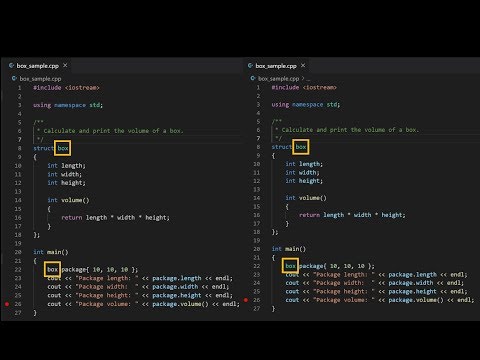
Task: Open the right editor box_sample.cpp breadcrumb
Action: (278, 78)
